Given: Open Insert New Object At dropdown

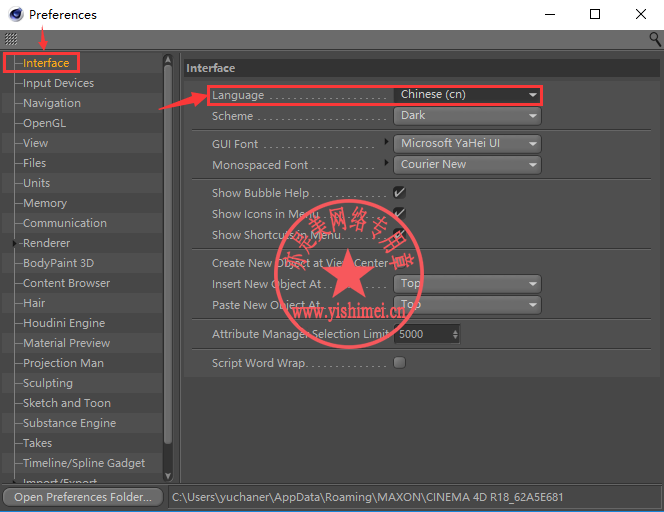Looking at the screenshot, I should pyautogui.click(x=467, y=284).
